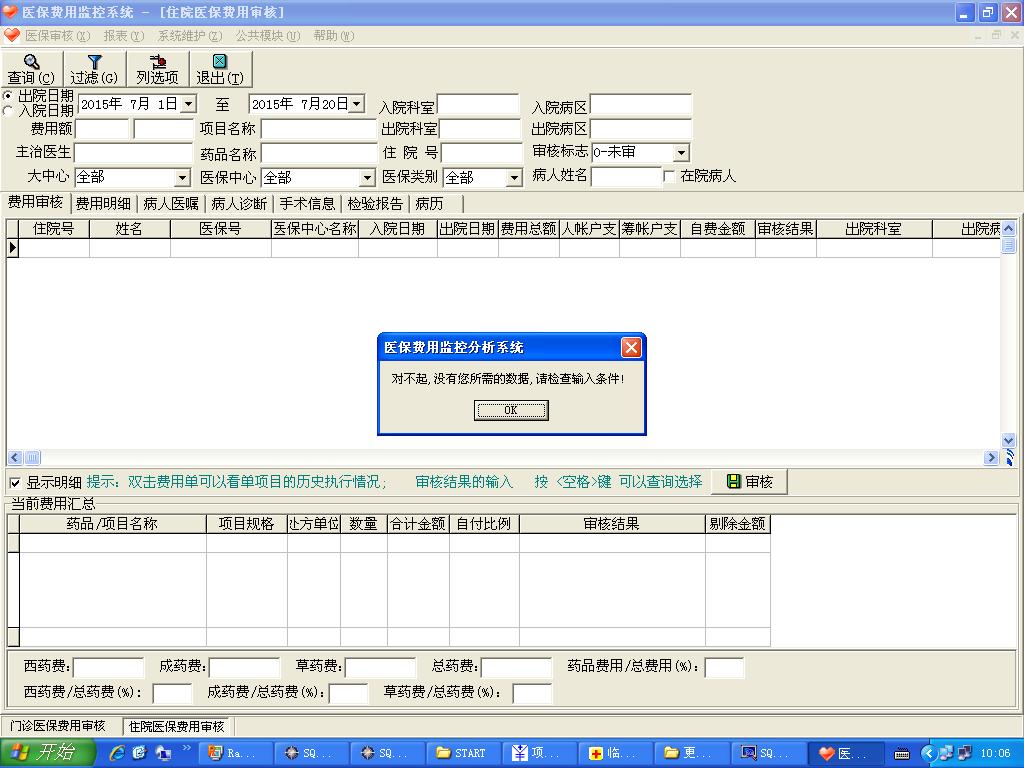Click the grid horizontal scrollbar thumb
Screen dimensions: 1024x768
[32, 458]
